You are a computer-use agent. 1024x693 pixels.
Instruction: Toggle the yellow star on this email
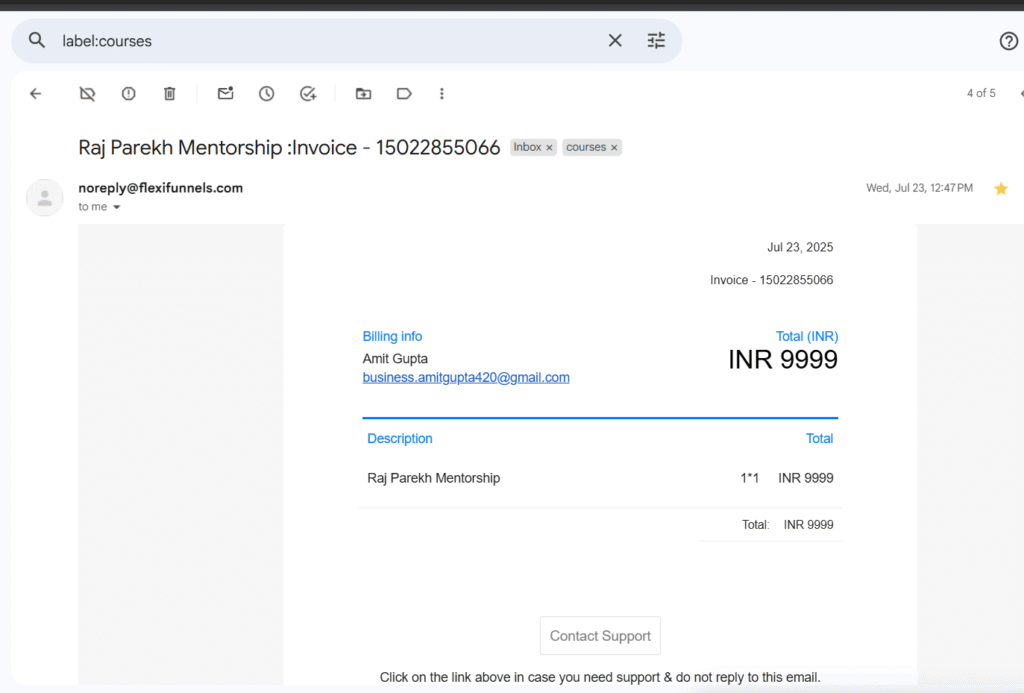click(1000, 189)
